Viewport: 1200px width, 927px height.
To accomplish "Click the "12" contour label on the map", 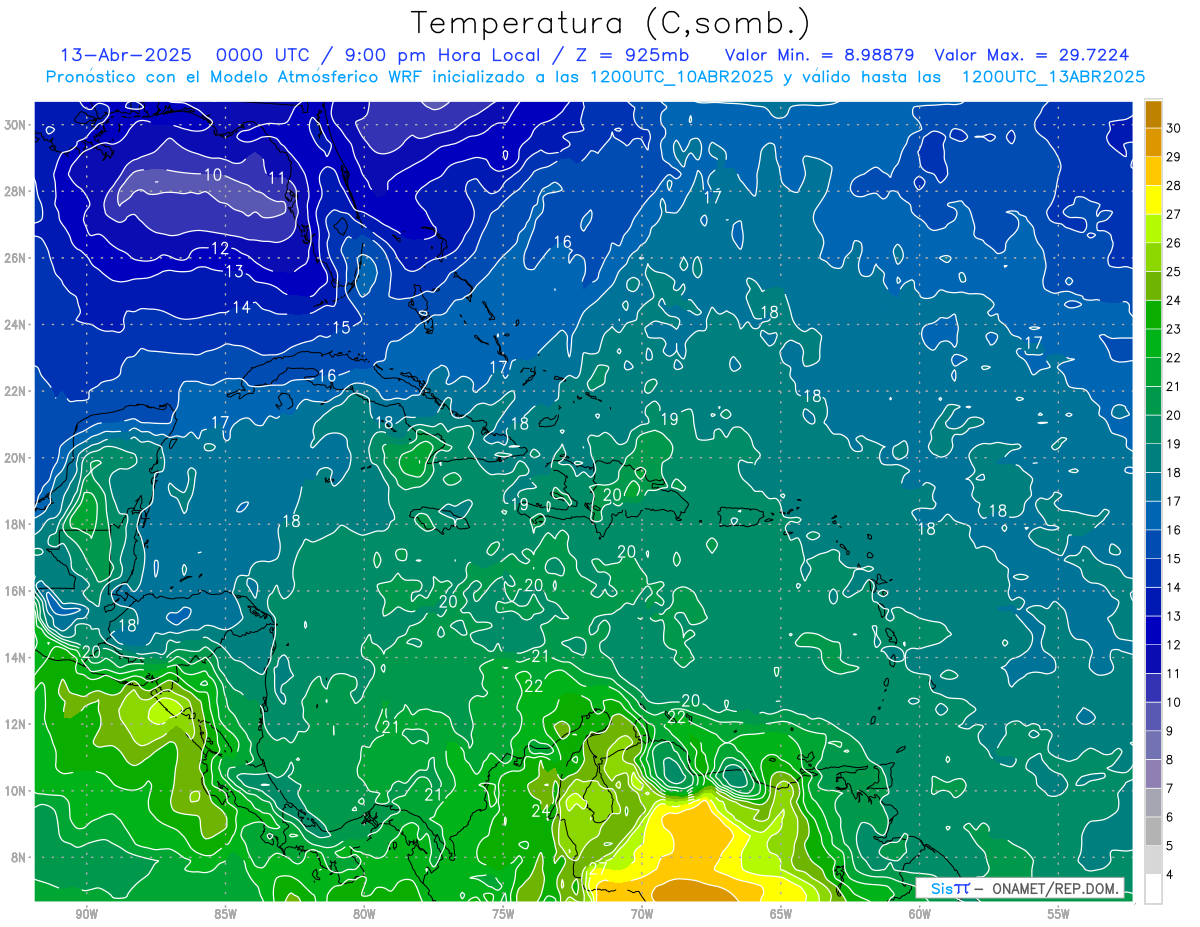I will coord(220,248).
